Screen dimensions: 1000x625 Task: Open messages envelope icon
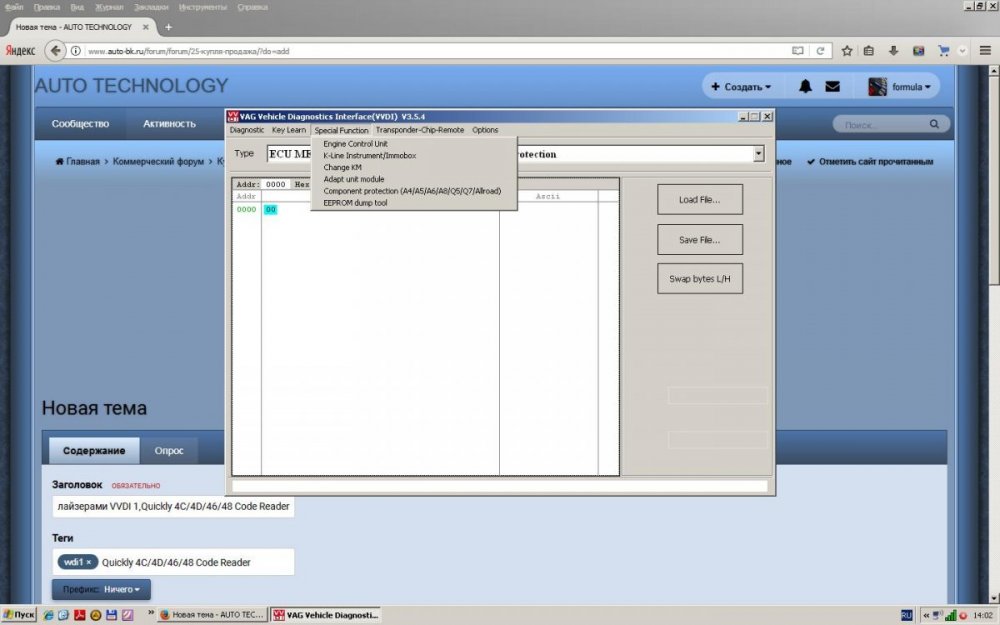832,86
